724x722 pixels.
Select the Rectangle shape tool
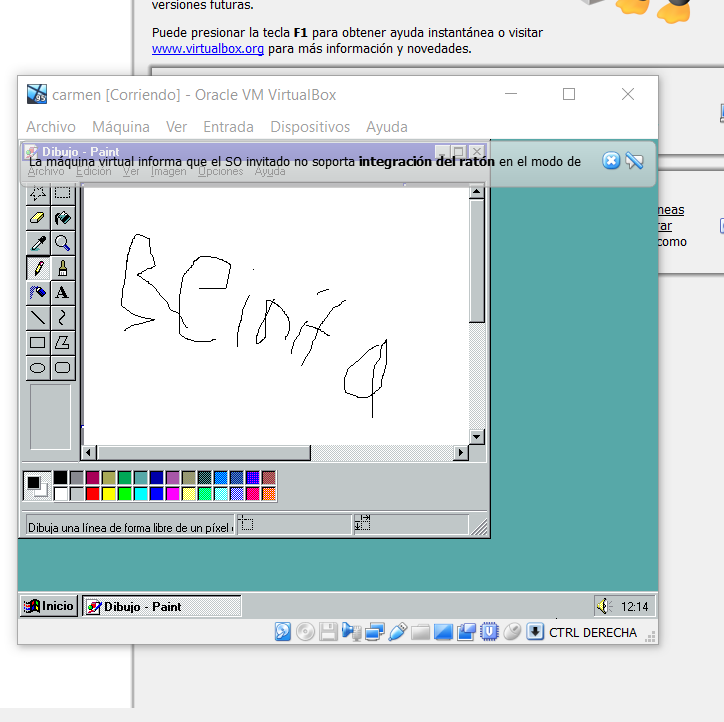38,342
